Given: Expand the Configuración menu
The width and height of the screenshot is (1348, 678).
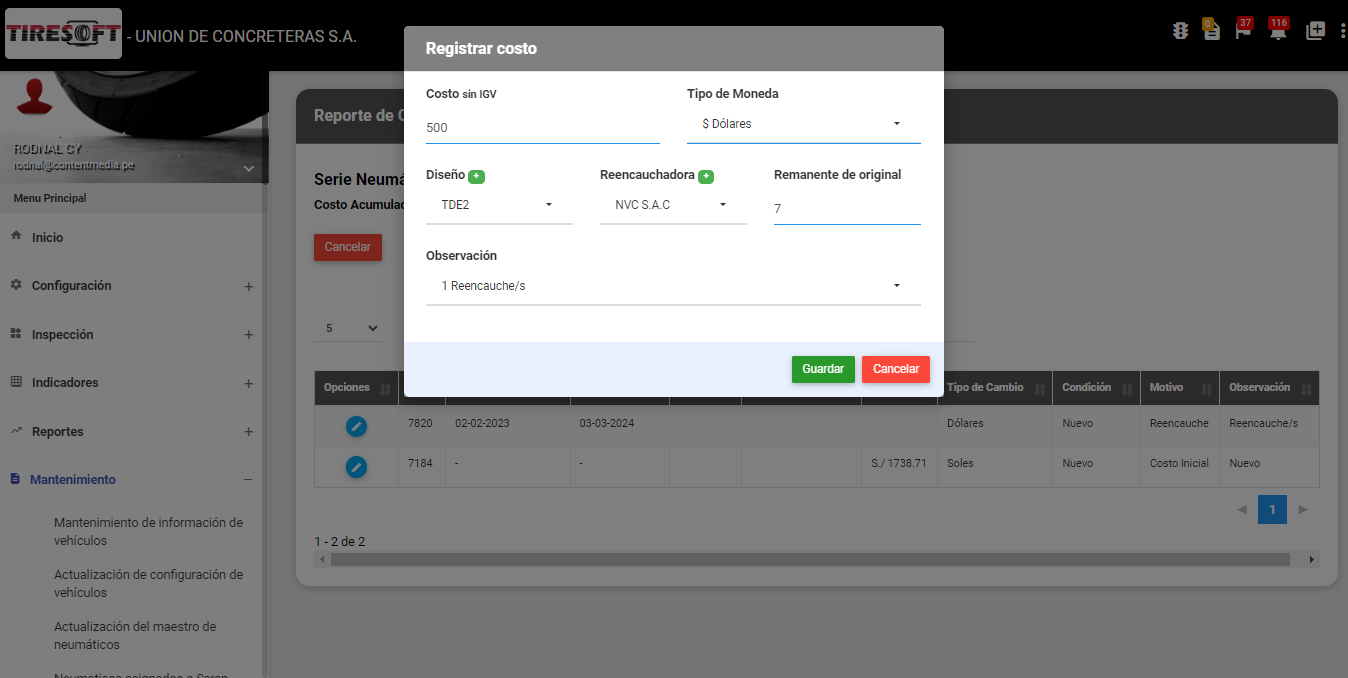Looking at the screenshot, I should 71,286.
